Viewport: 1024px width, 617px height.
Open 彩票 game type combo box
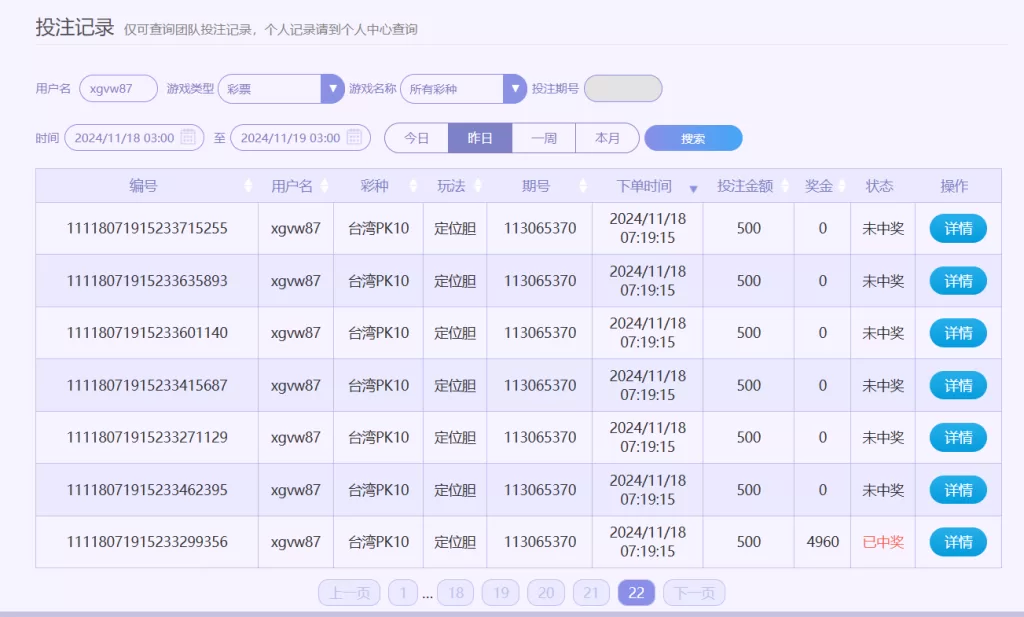pyautogui.click(x=281, y=89)
